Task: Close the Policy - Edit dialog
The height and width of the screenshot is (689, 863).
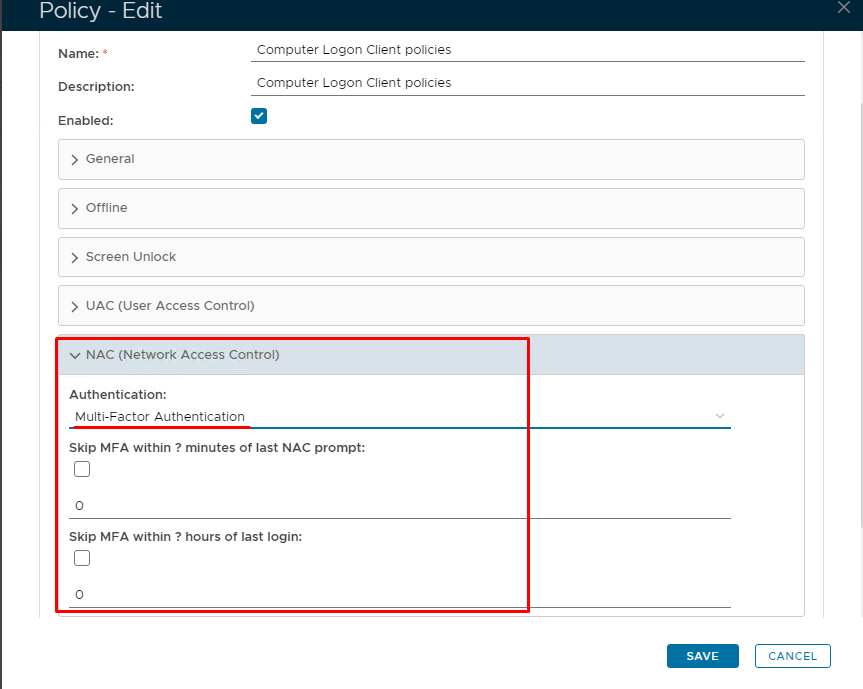Action: pyautogui.click(x=843, y=7)
